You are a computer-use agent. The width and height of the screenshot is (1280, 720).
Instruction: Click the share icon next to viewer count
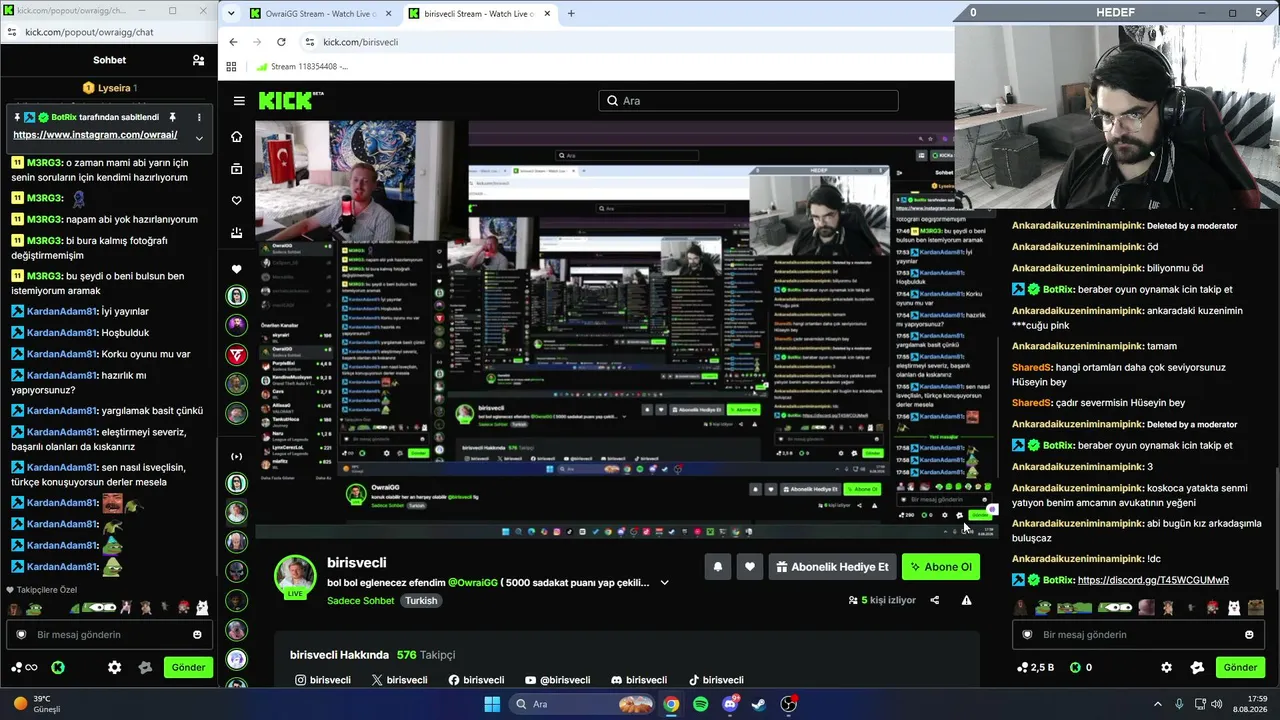935,600
